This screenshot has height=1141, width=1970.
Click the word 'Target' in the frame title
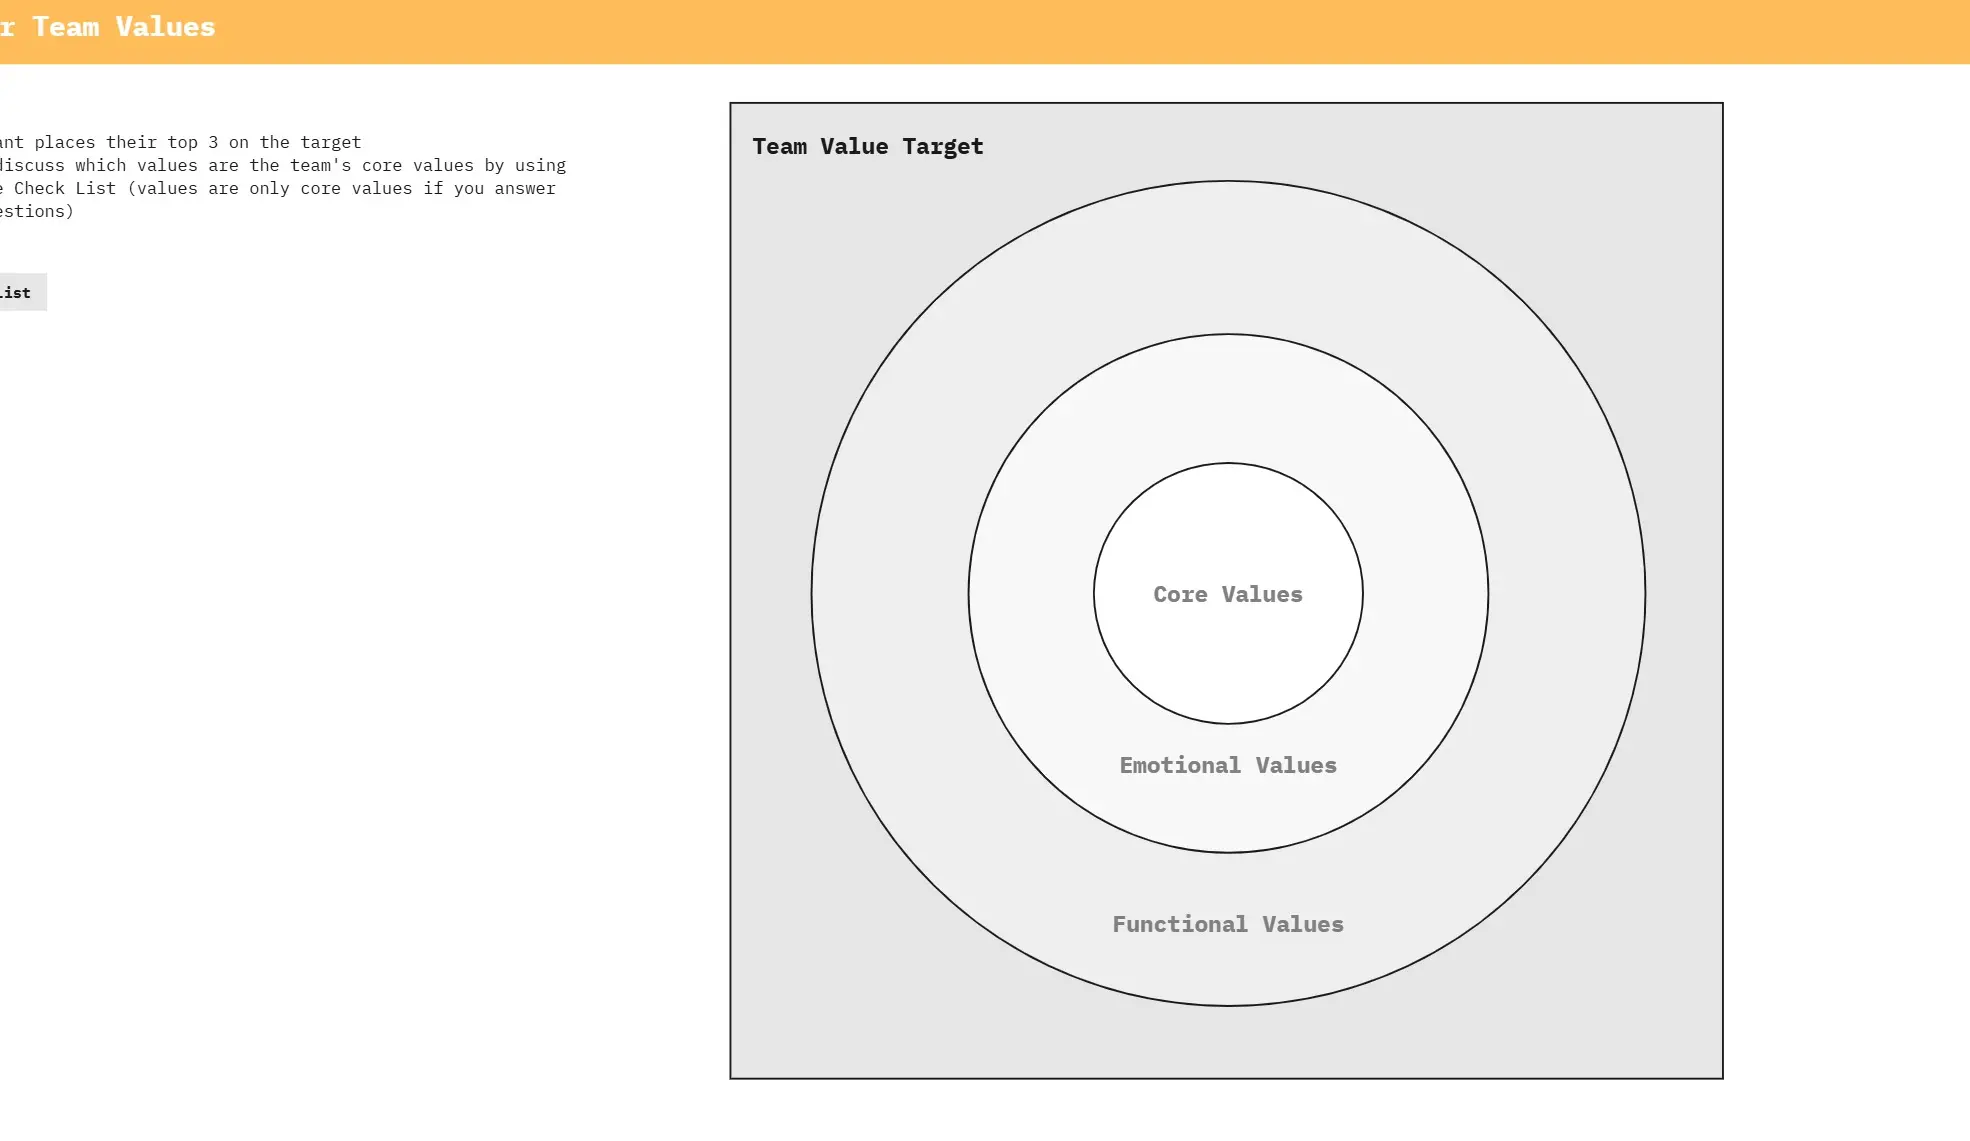click(x=942, y=147)
